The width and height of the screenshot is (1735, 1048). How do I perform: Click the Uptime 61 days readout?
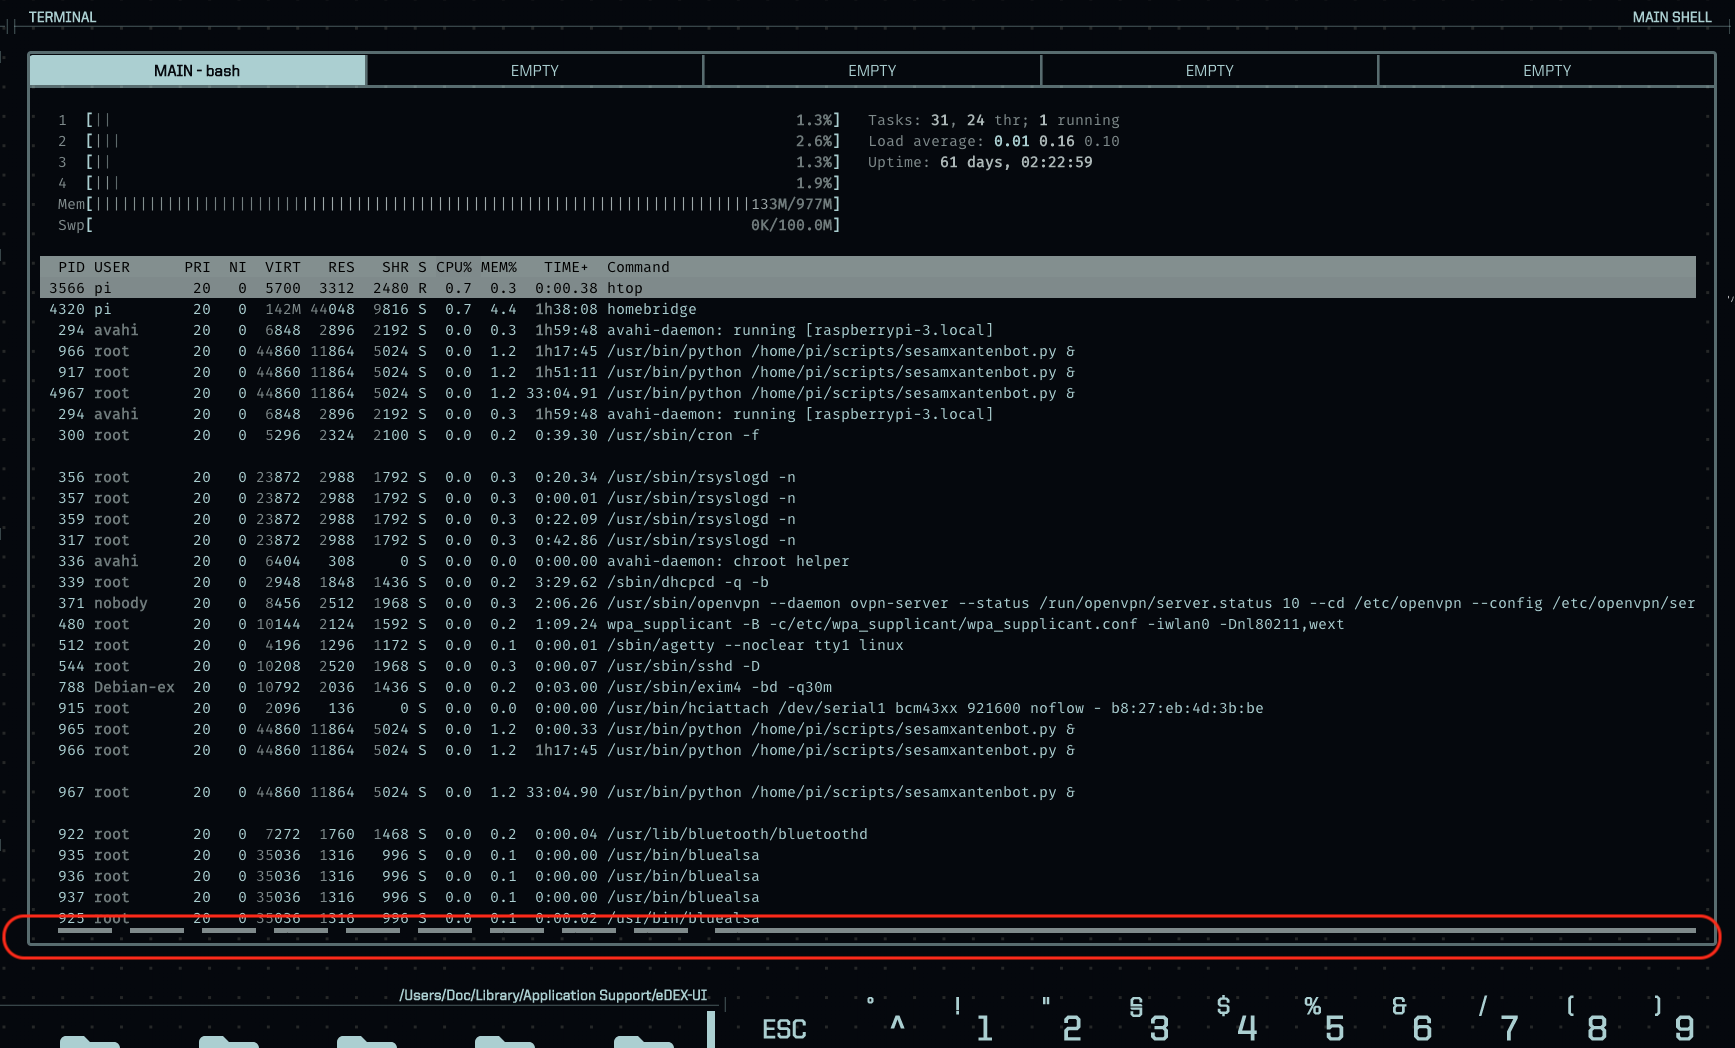pos(980,162)
